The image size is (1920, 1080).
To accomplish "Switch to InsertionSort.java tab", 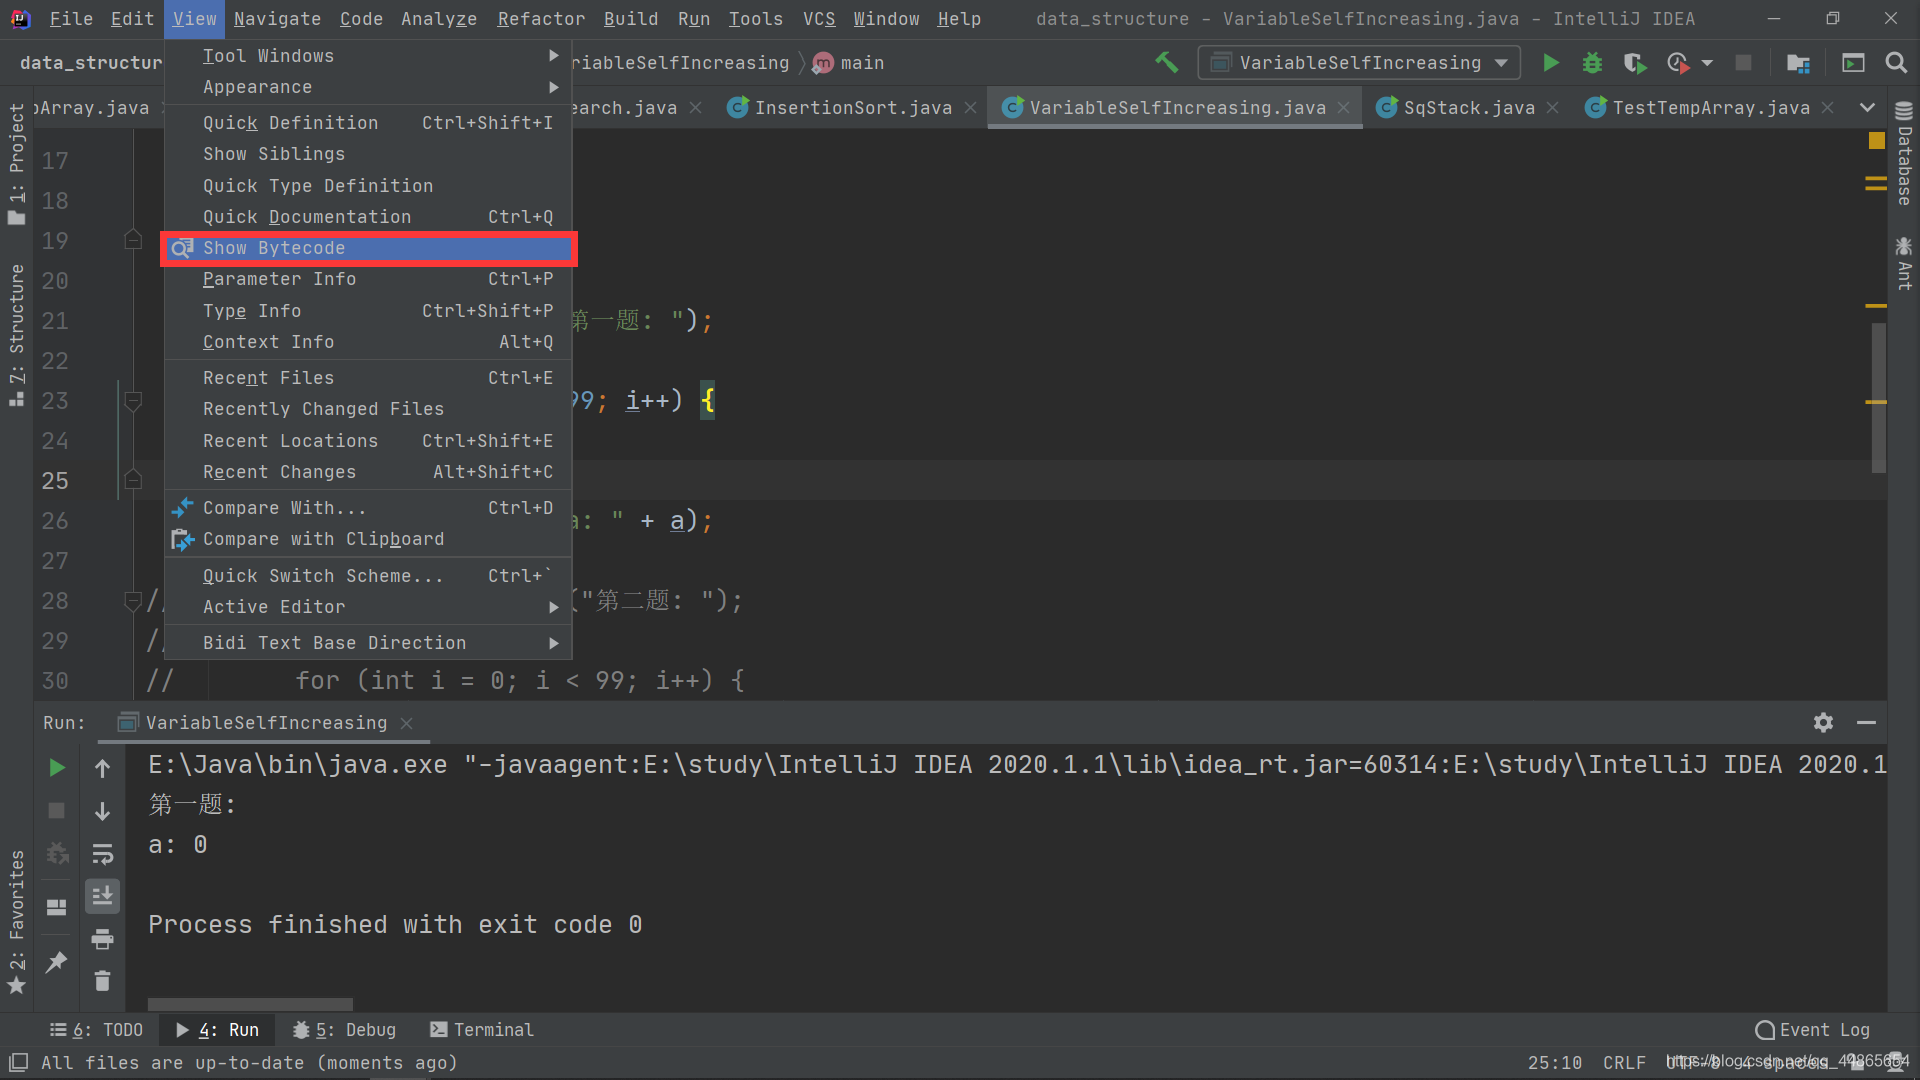I will tap(852, 107).
